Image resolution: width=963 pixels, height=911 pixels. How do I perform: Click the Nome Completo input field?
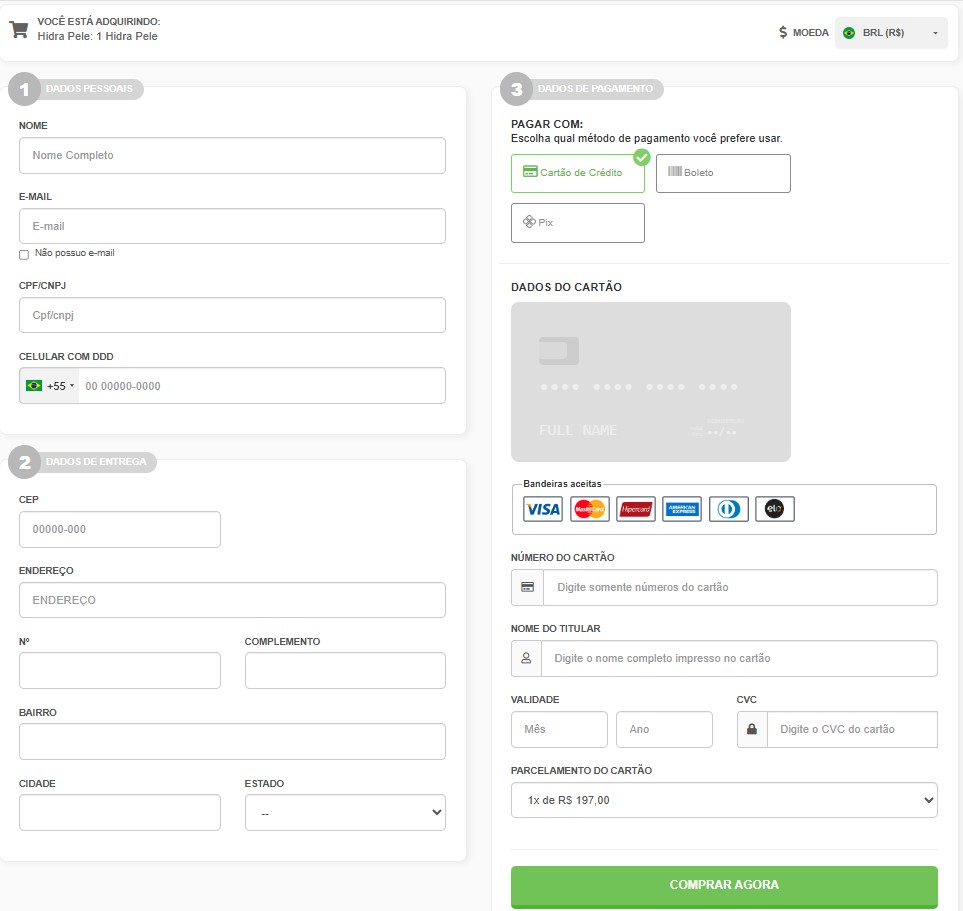point(232,156)
